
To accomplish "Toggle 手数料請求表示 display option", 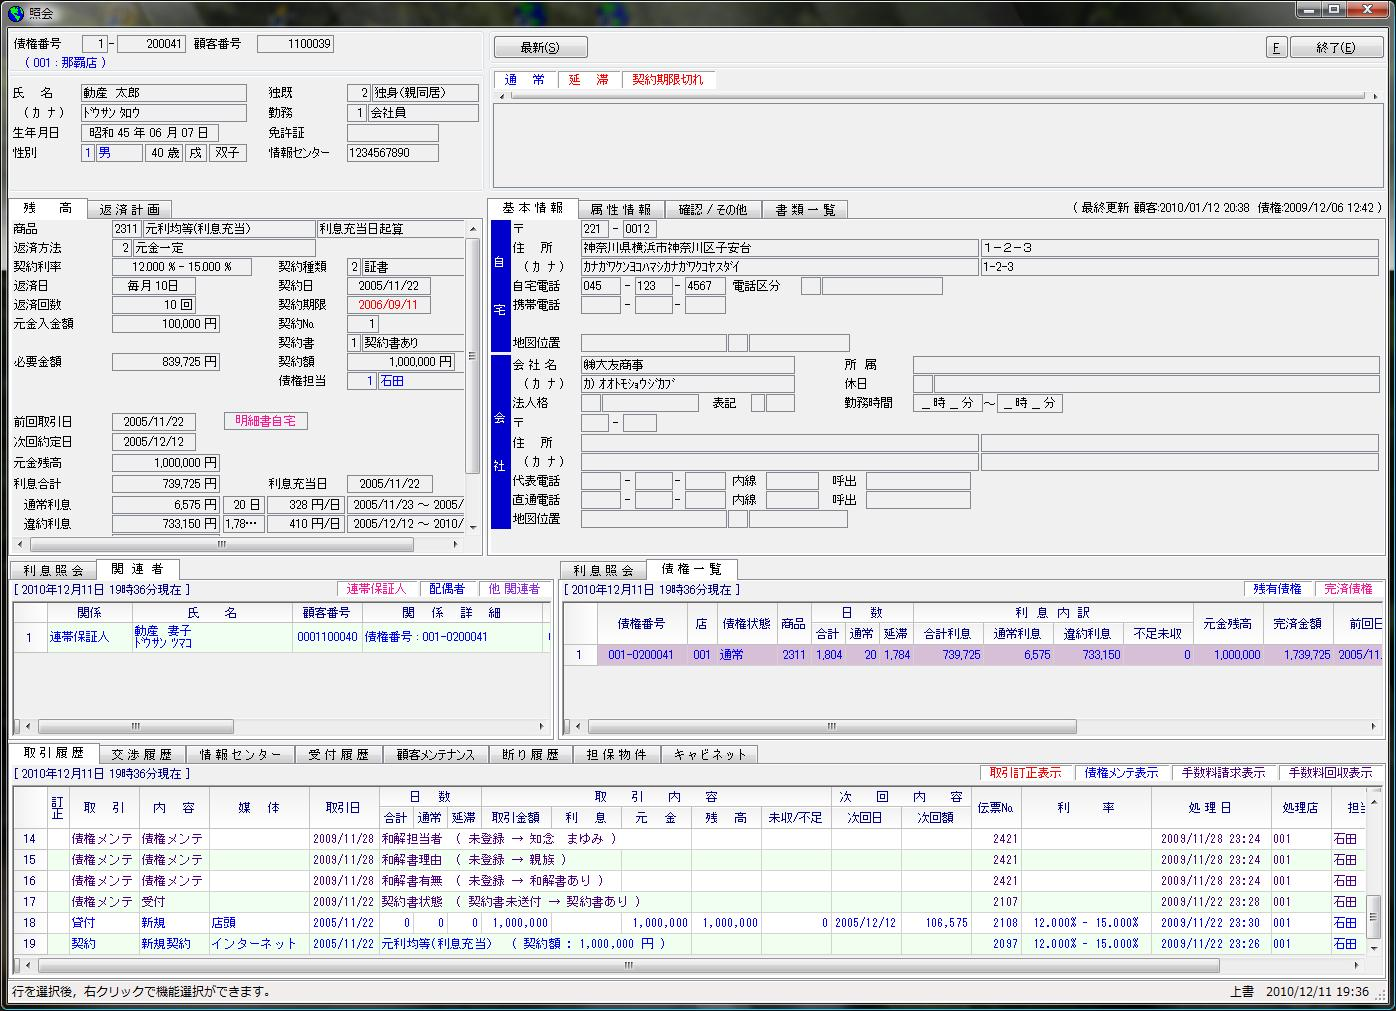I will pos(1223,773).
